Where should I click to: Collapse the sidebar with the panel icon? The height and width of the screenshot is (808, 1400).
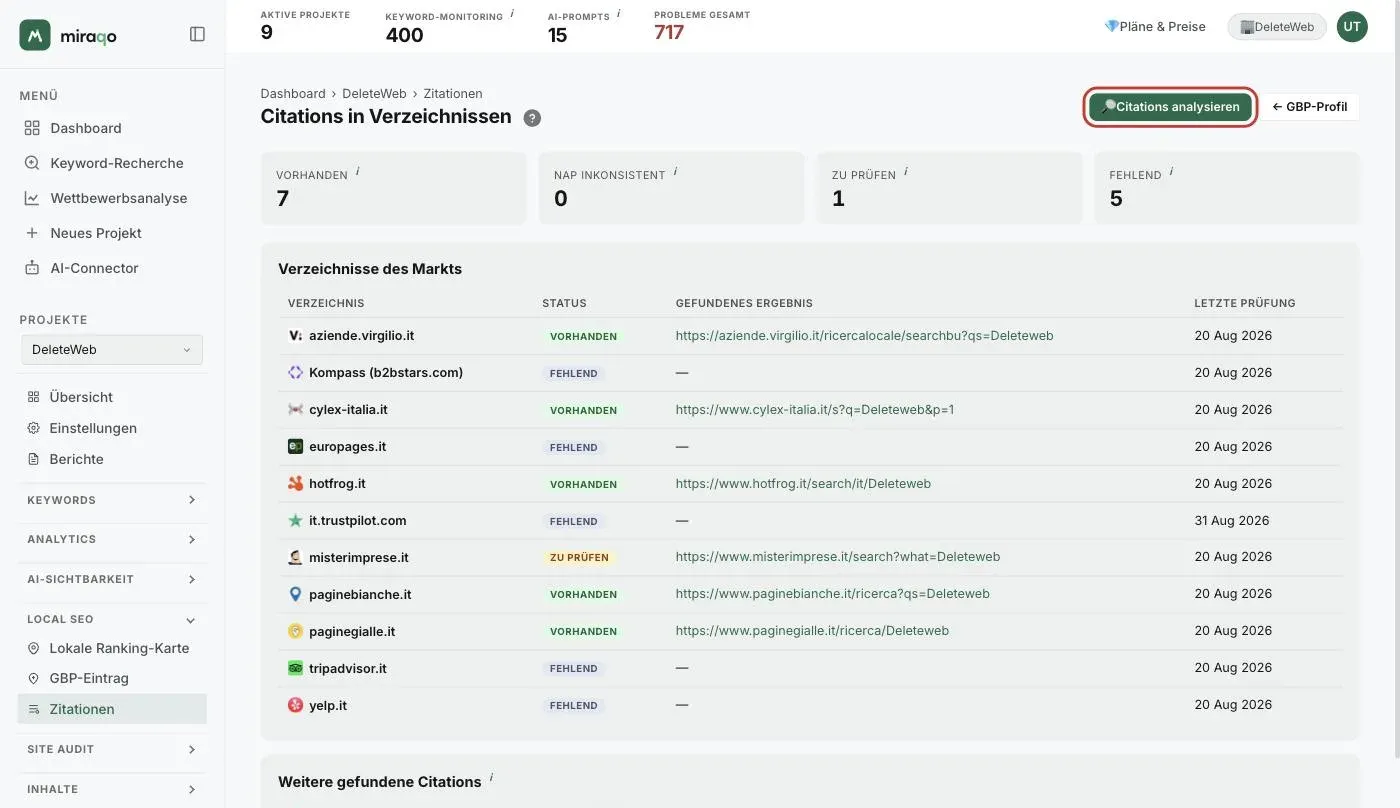click(x=197, y=34)
